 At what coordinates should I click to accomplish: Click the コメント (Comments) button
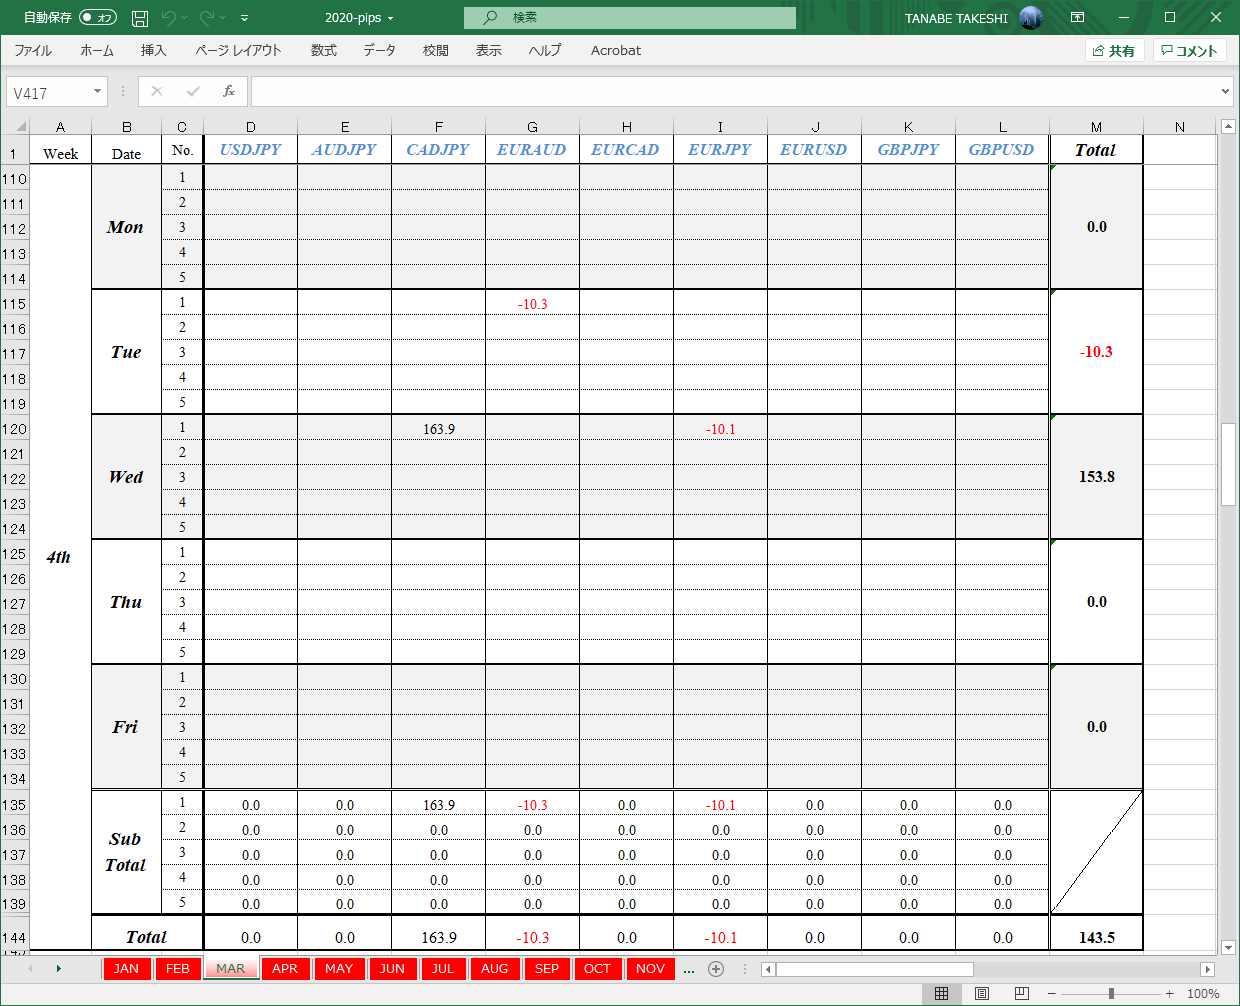1189,50
